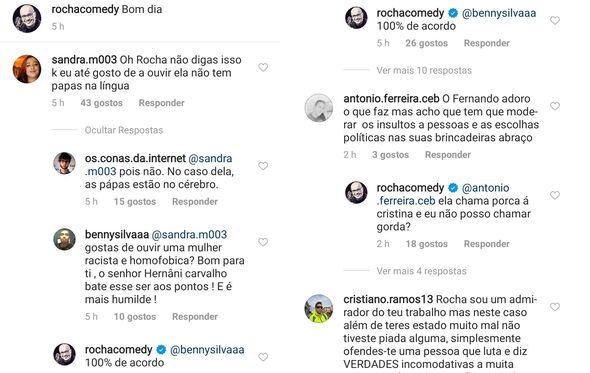Screen dimensions: 590x373
Task: Reply to sandra.m003's comment via Responder
Action: [161, 103]
